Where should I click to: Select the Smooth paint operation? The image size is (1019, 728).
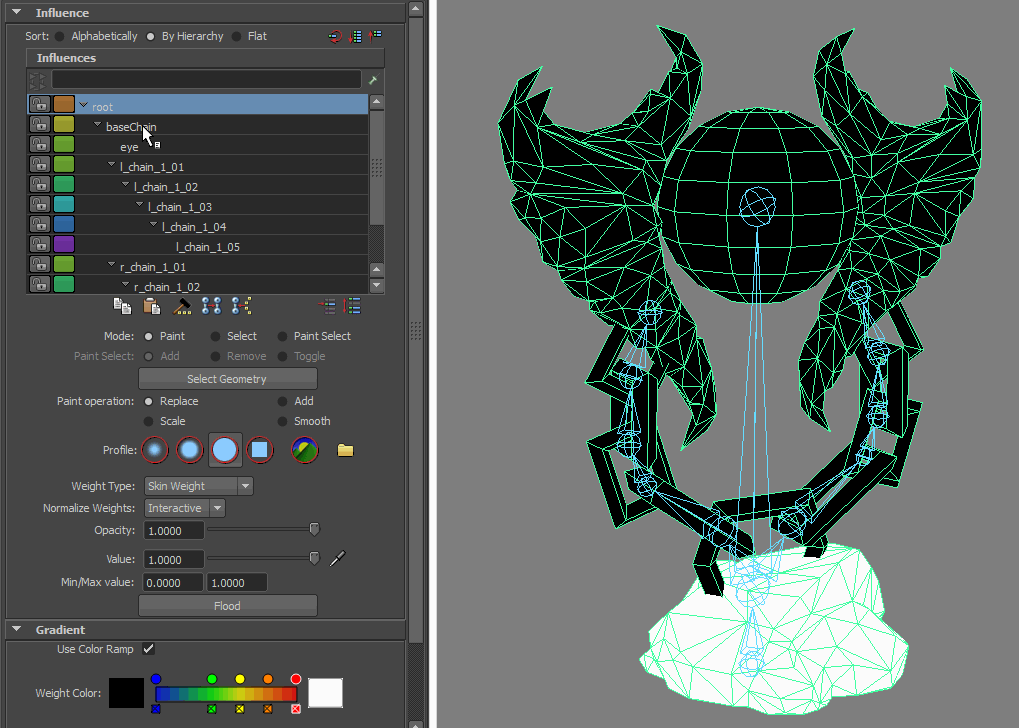284,421
